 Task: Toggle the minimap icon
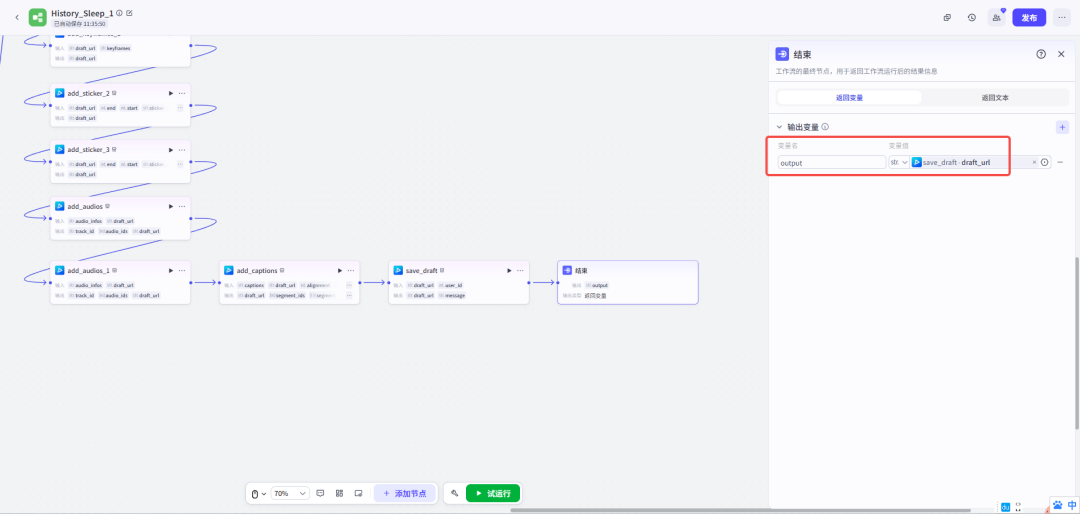(x=358, y=493)
